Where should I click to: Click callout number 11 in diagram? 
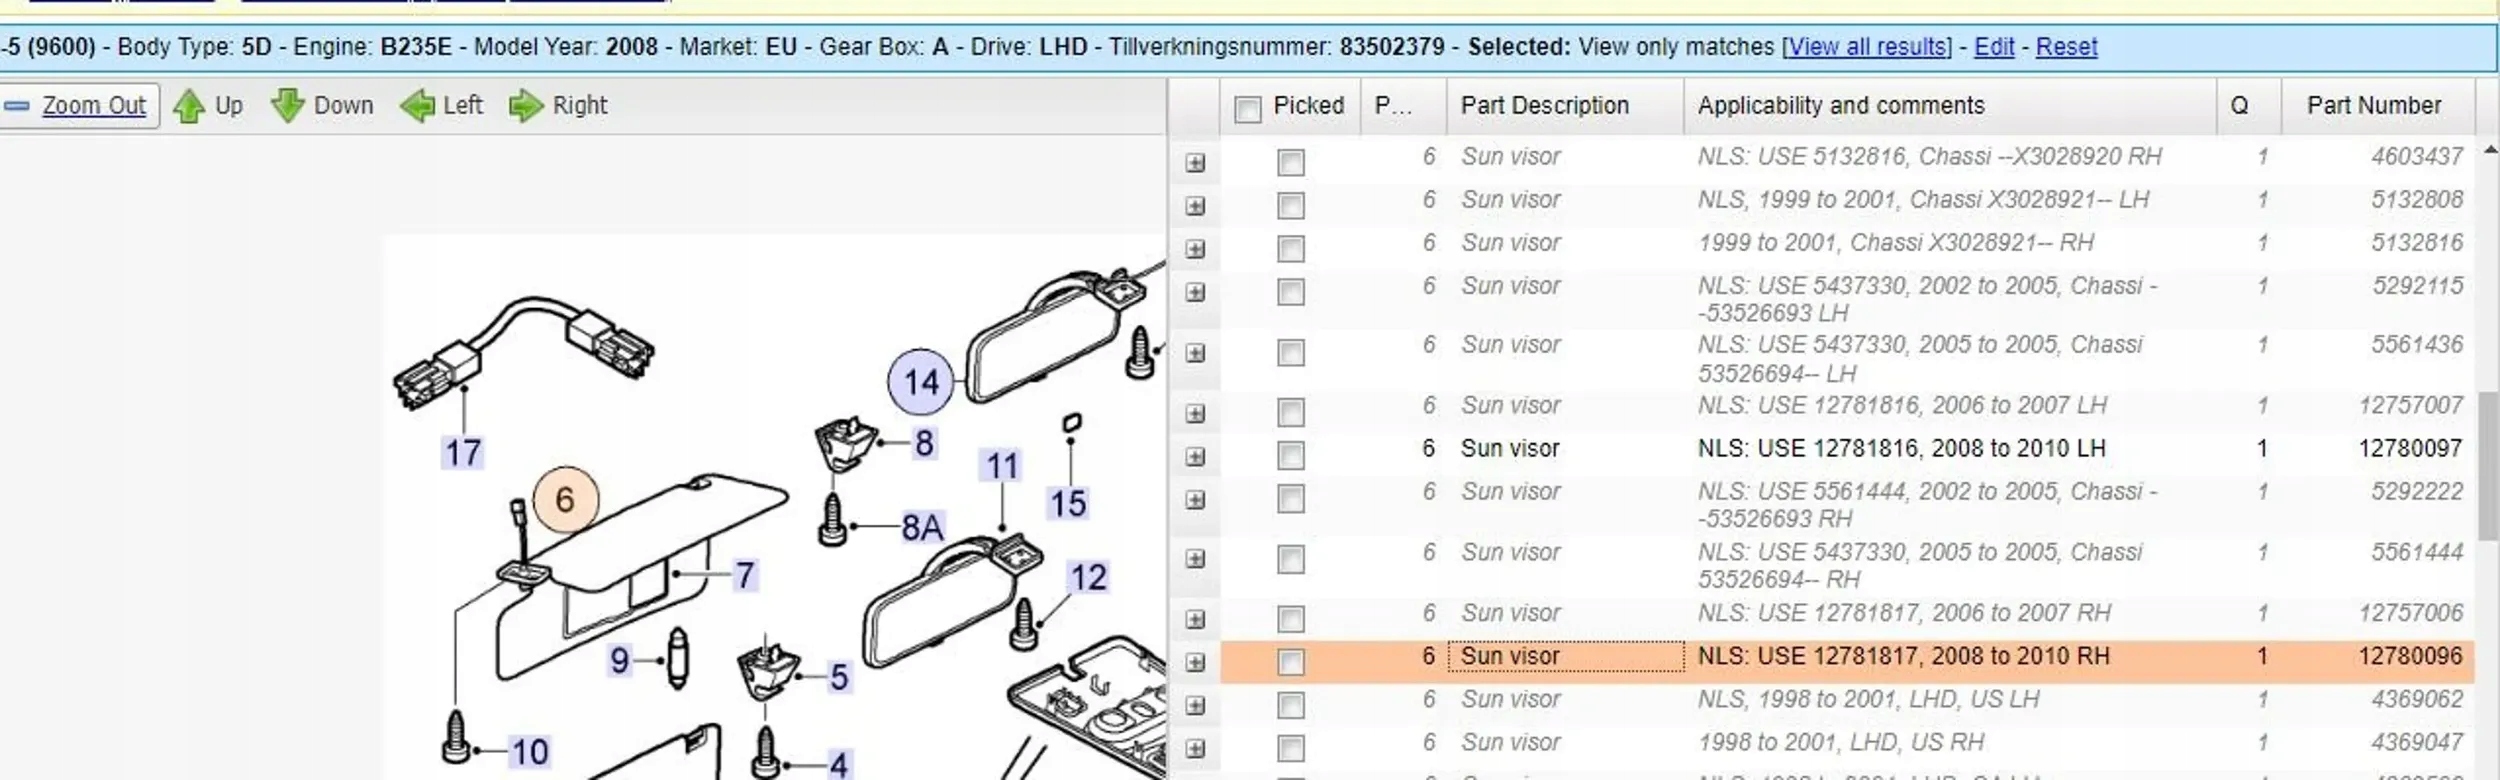coord(1002,466)
